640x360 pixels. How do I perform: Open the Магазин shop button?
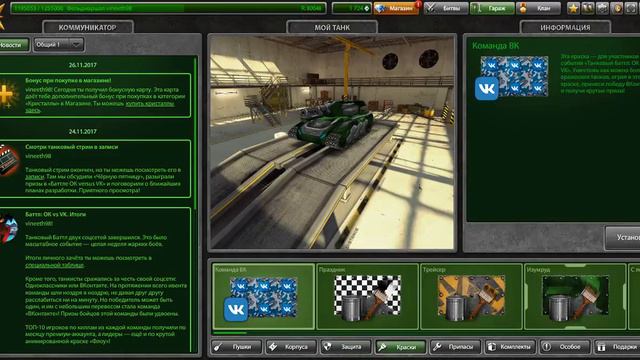point(396,8)
